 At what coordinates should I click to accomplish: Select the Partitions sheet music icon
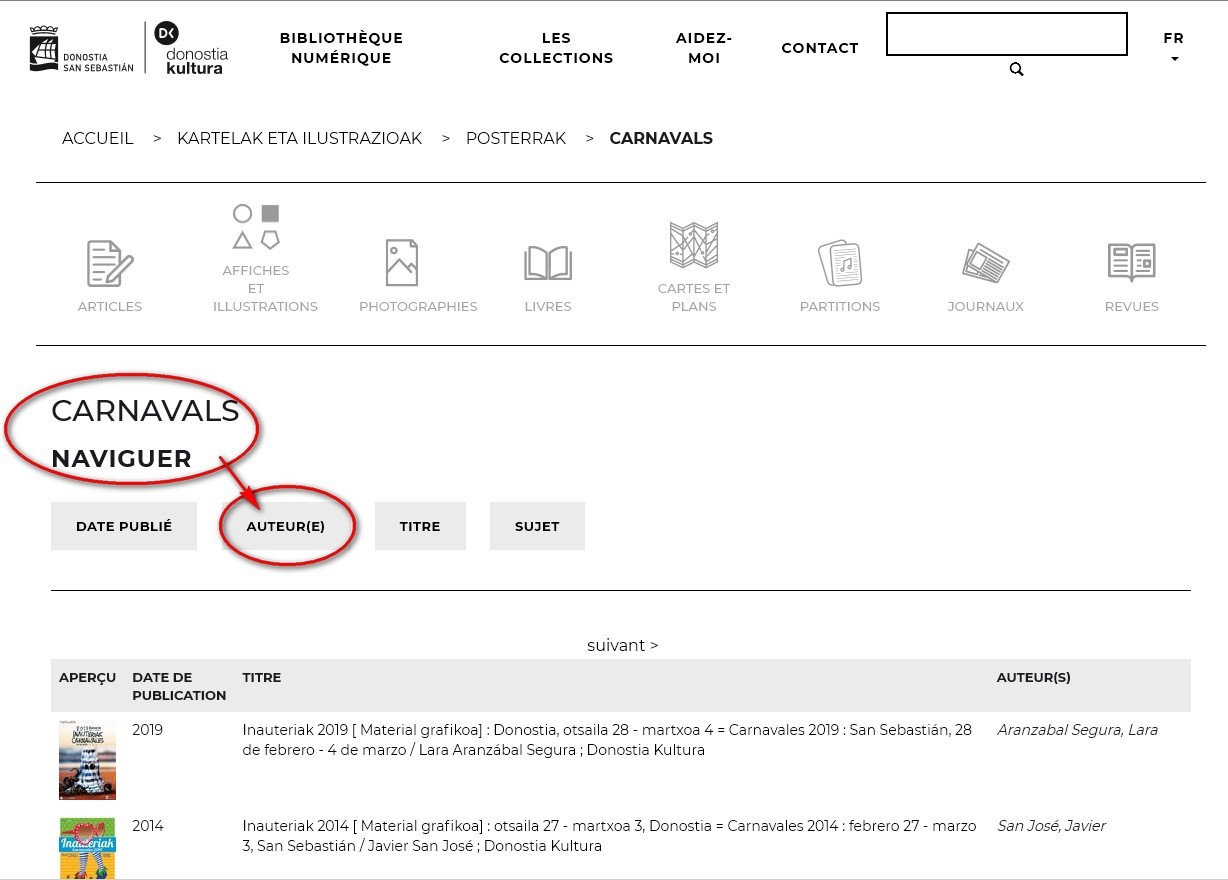click(840, 264)
